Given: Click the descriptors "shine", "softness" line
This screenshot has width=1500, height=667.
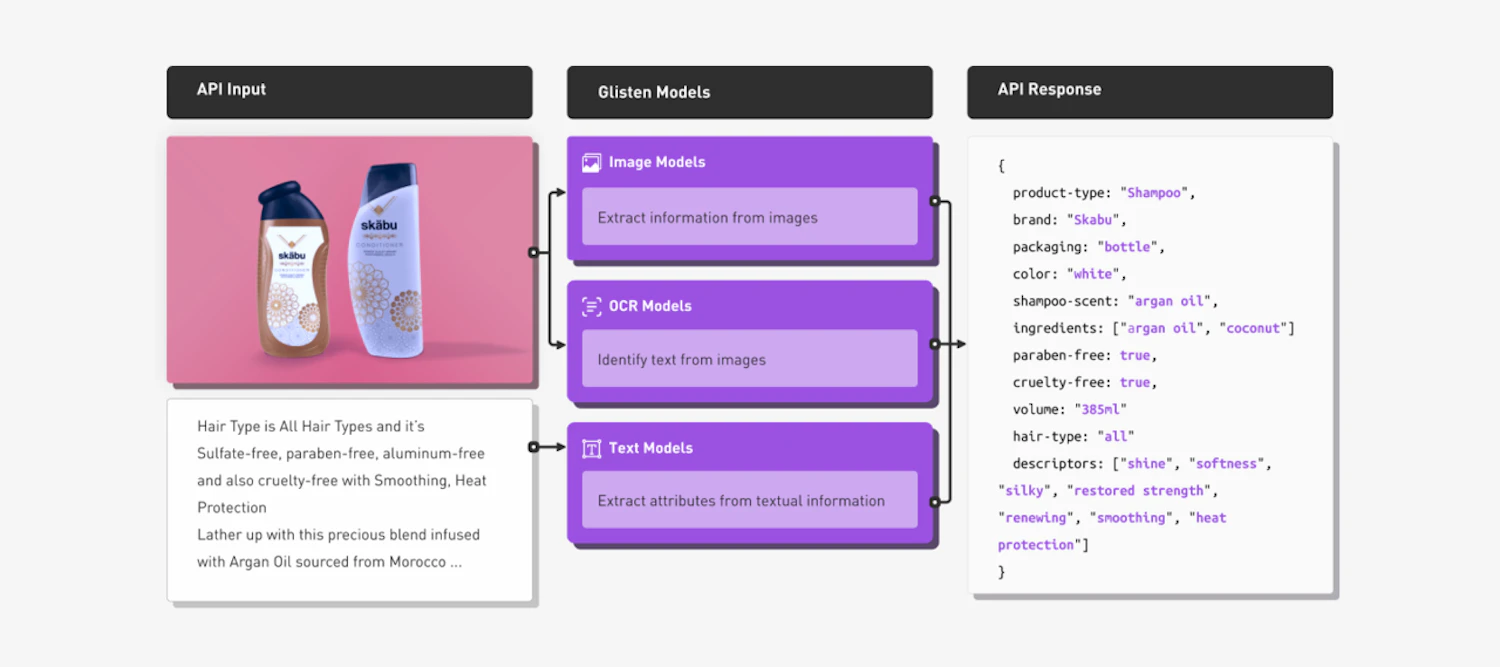Looking at the screenshot, I should click(x=1142, y=463).
